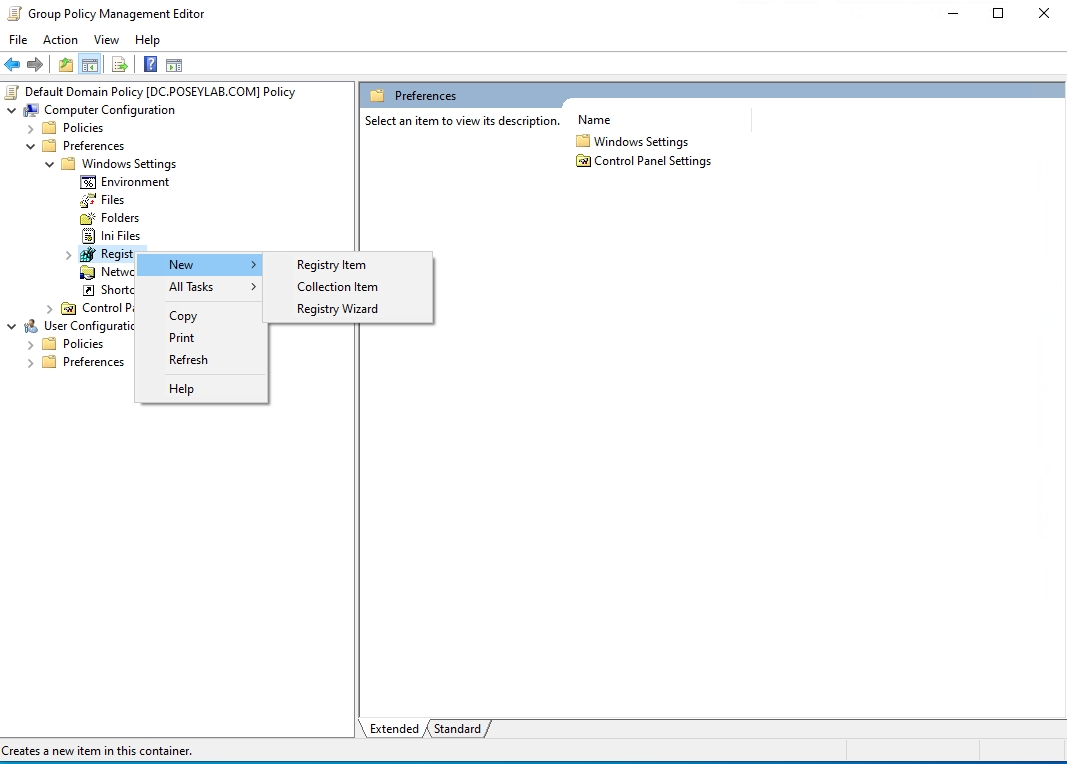Select Registry Item in the New submenu
Viewport: 1067px width, 764px height.
[331, 265]
